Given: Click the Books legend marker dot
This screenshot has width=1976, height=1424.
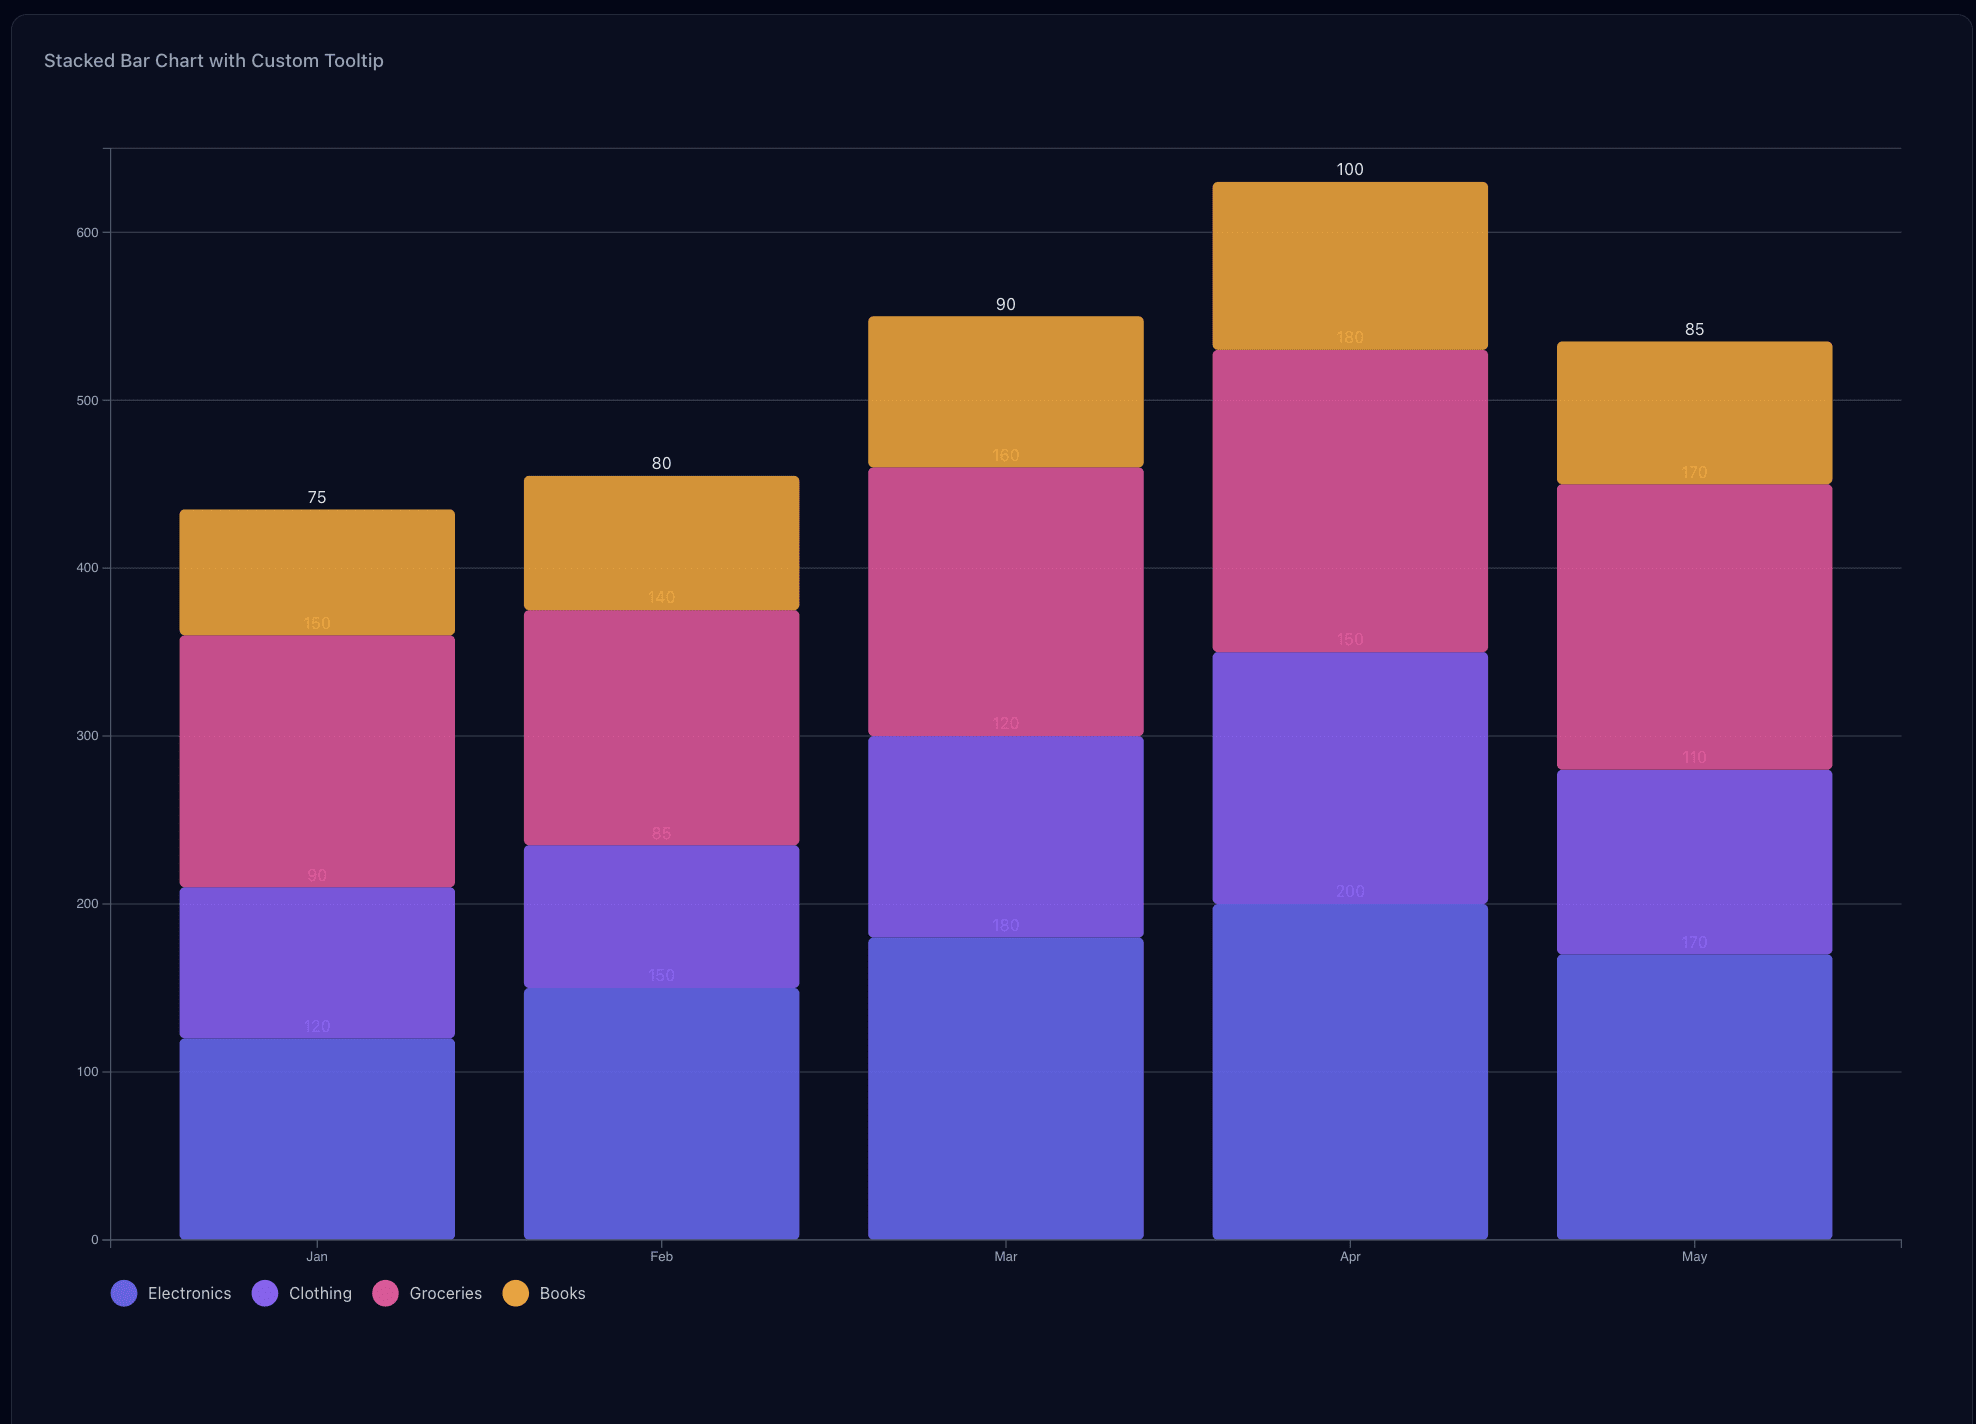Looking at the screenshot, I should point(515,1293).
